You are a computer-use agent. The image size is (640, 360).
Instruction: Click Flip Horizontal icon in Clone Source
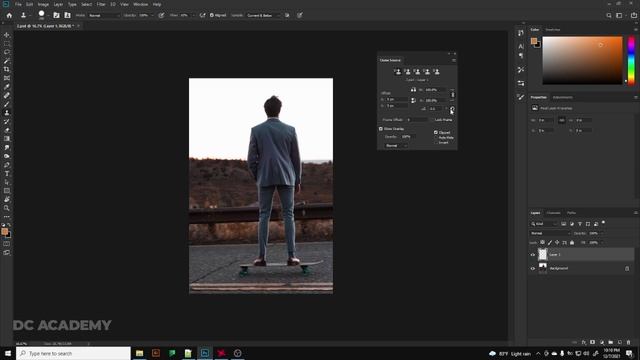413,89
